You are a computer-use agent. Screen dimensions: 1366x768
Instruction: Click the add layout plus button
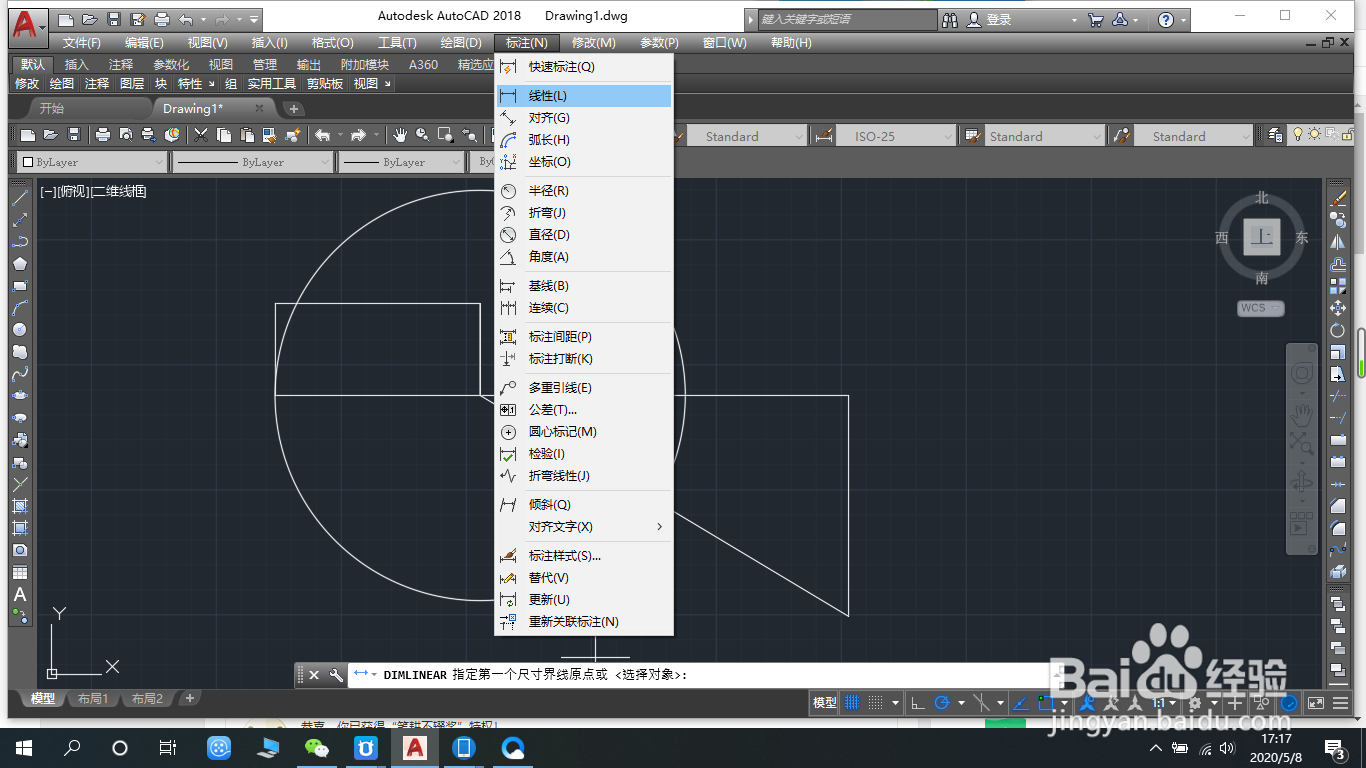(x=189, y=698)
